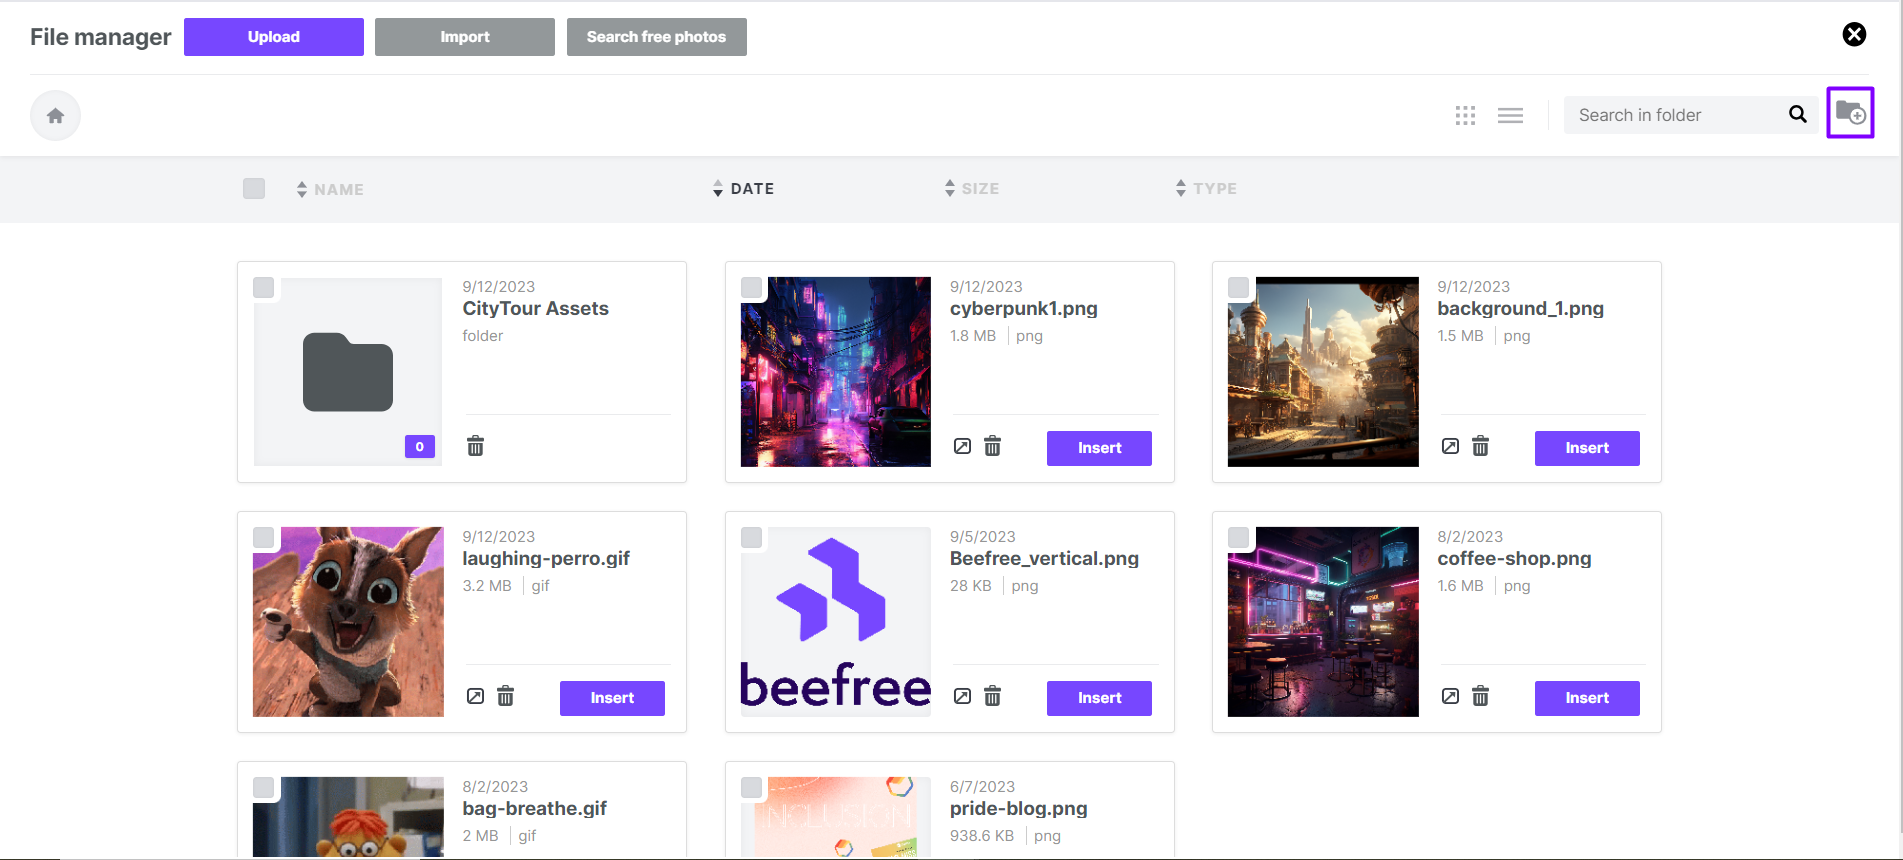Insert cyberpunk1.png

[x=1099, y=448]
